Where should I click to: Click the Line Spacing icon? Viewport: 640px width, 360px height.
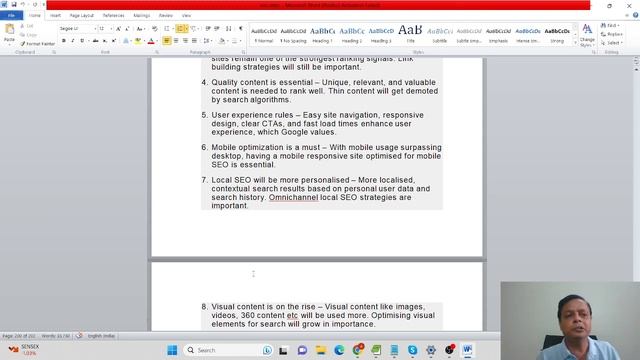tap(207, 41)
